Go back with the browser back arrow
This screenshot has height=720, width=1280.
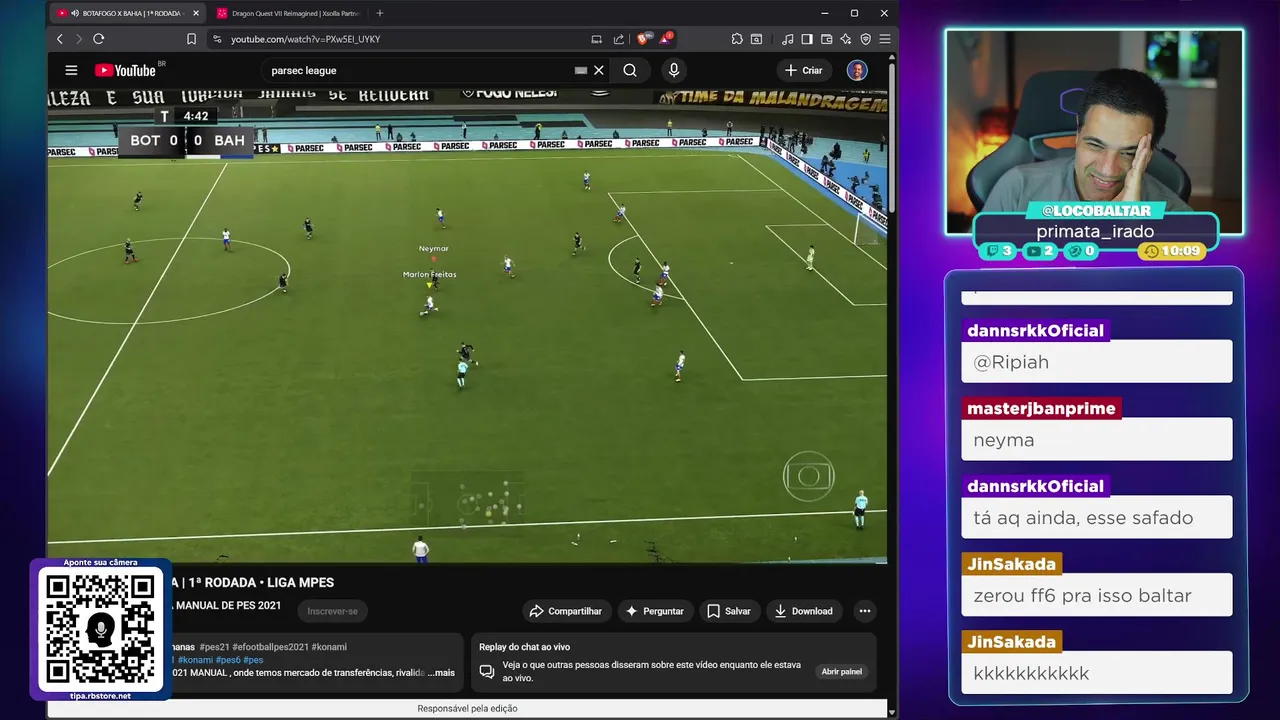click(59, 39)
